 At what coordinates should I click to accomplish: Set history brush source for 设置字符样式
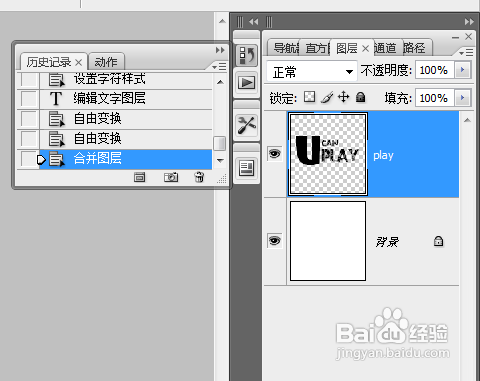point(29,79)
